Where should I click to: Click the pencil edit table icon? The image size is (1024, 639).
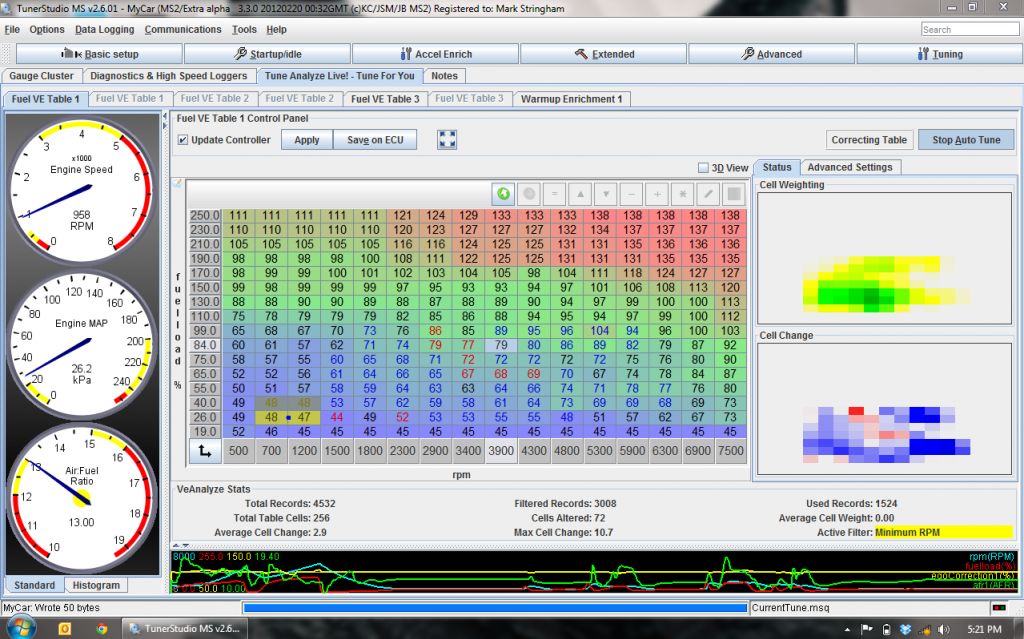tap(710, 193)
